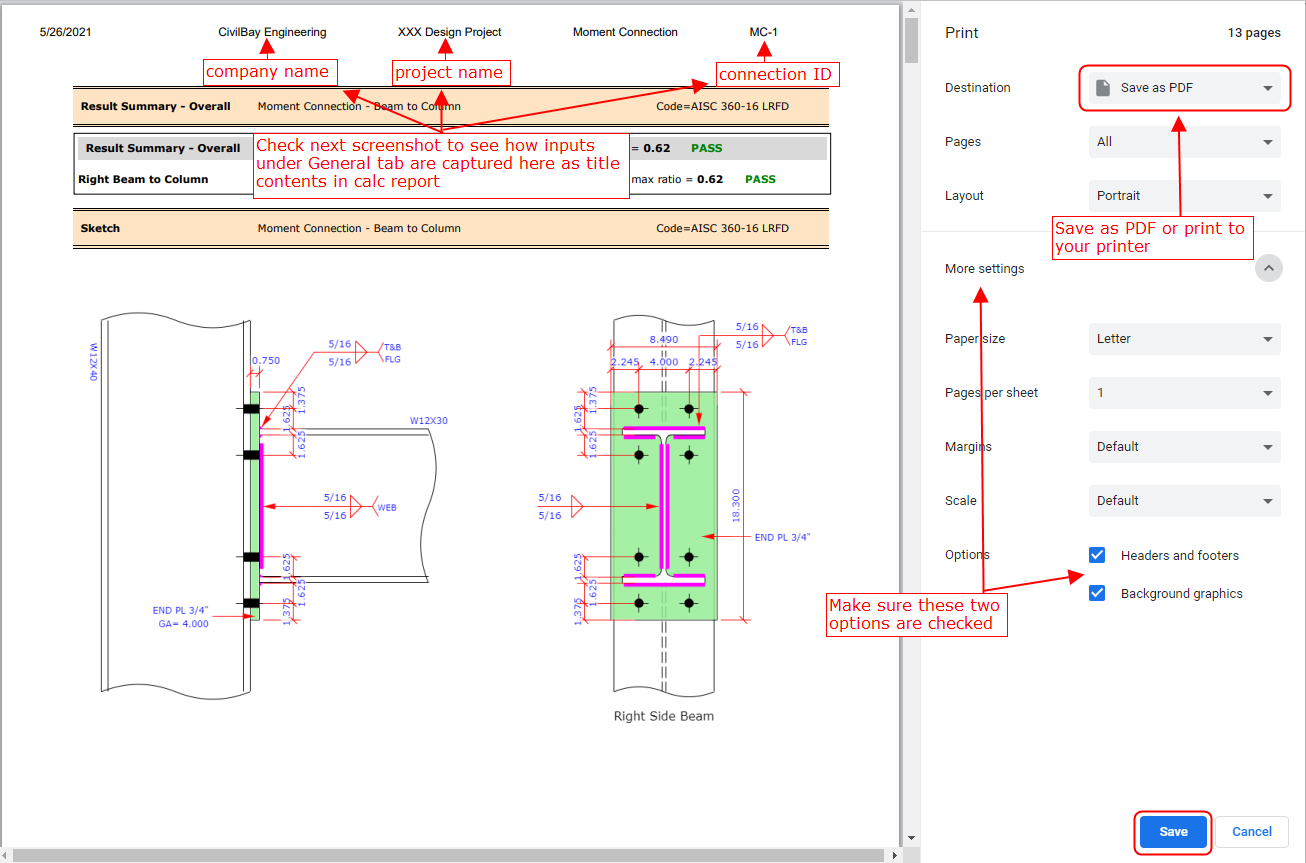Toggle the Background graphics checkbox
The width and height of the screenshot is (1306, 863).
tap(1097, 593)
